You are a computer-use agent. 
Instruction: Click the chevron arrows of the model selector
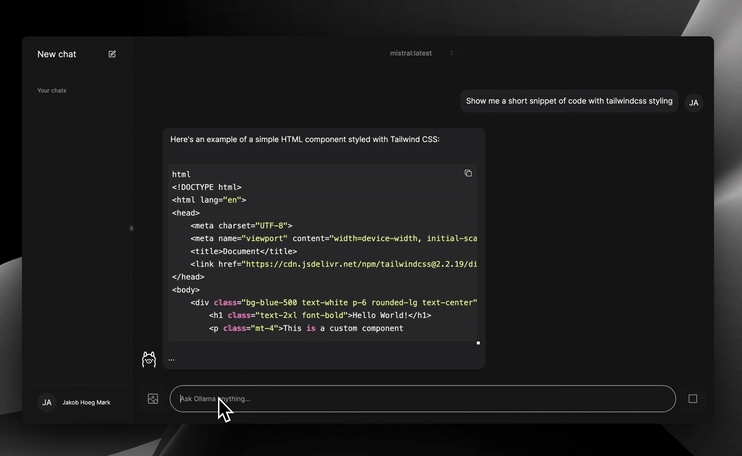[451, 53]
